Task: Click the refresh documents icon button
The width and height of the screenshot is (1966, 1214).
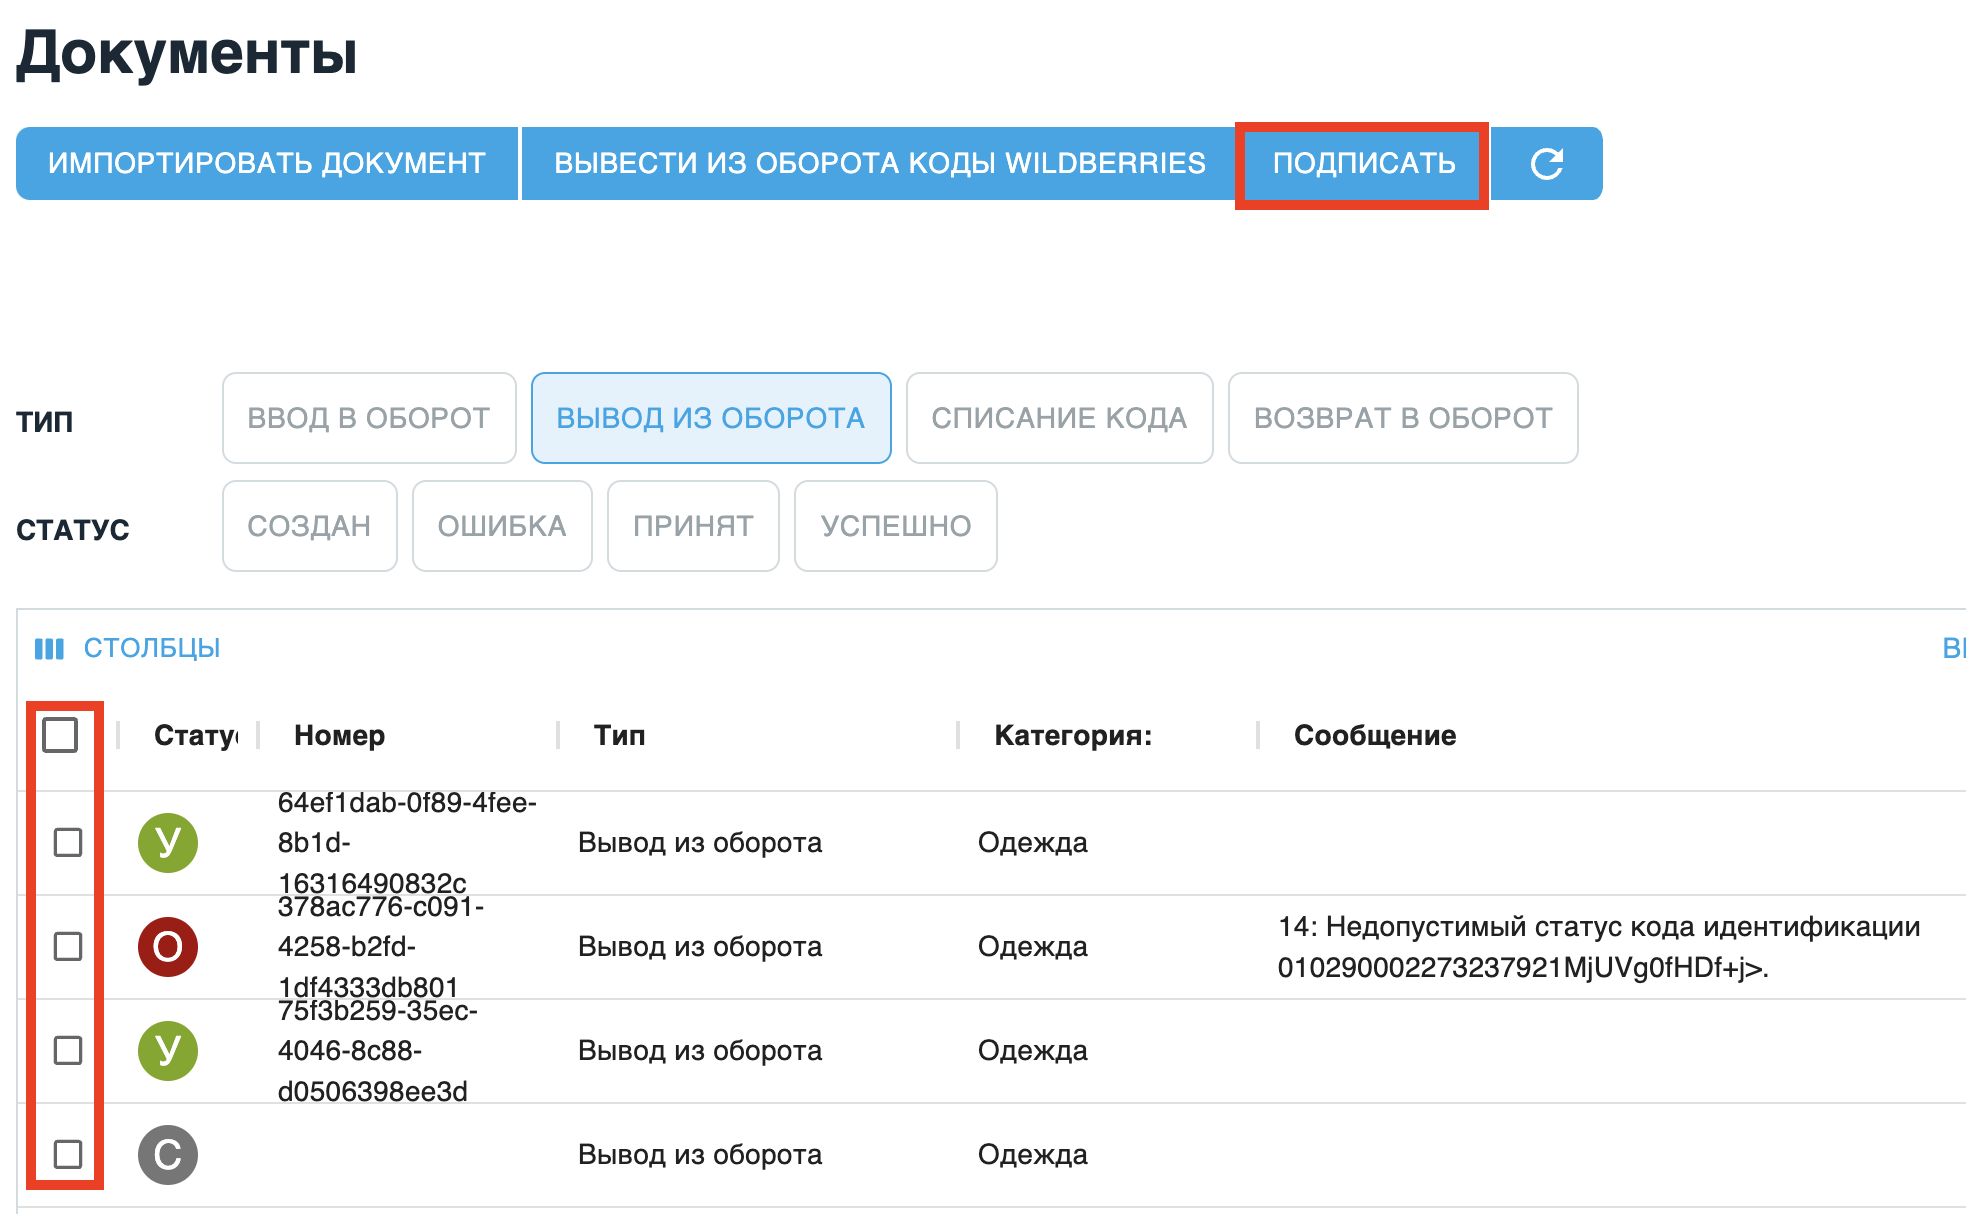Action: click(x=1546, y=163)
